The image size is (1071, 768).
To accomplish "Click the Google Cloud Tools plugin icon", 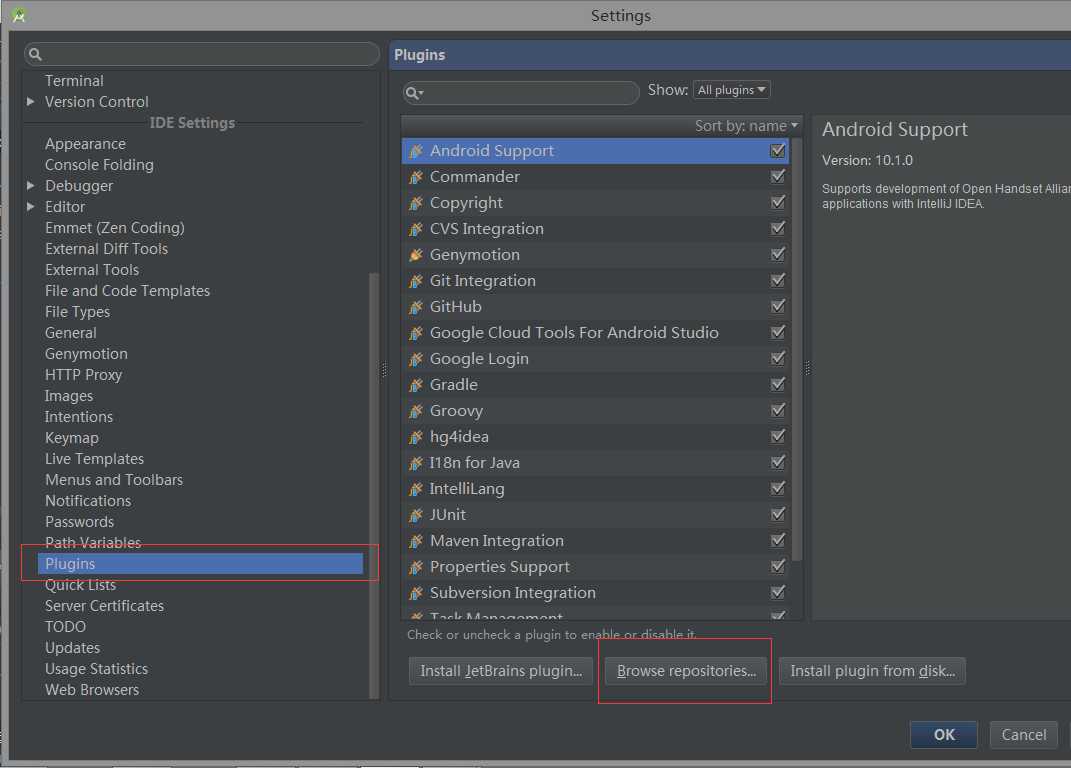I will 416,333.
